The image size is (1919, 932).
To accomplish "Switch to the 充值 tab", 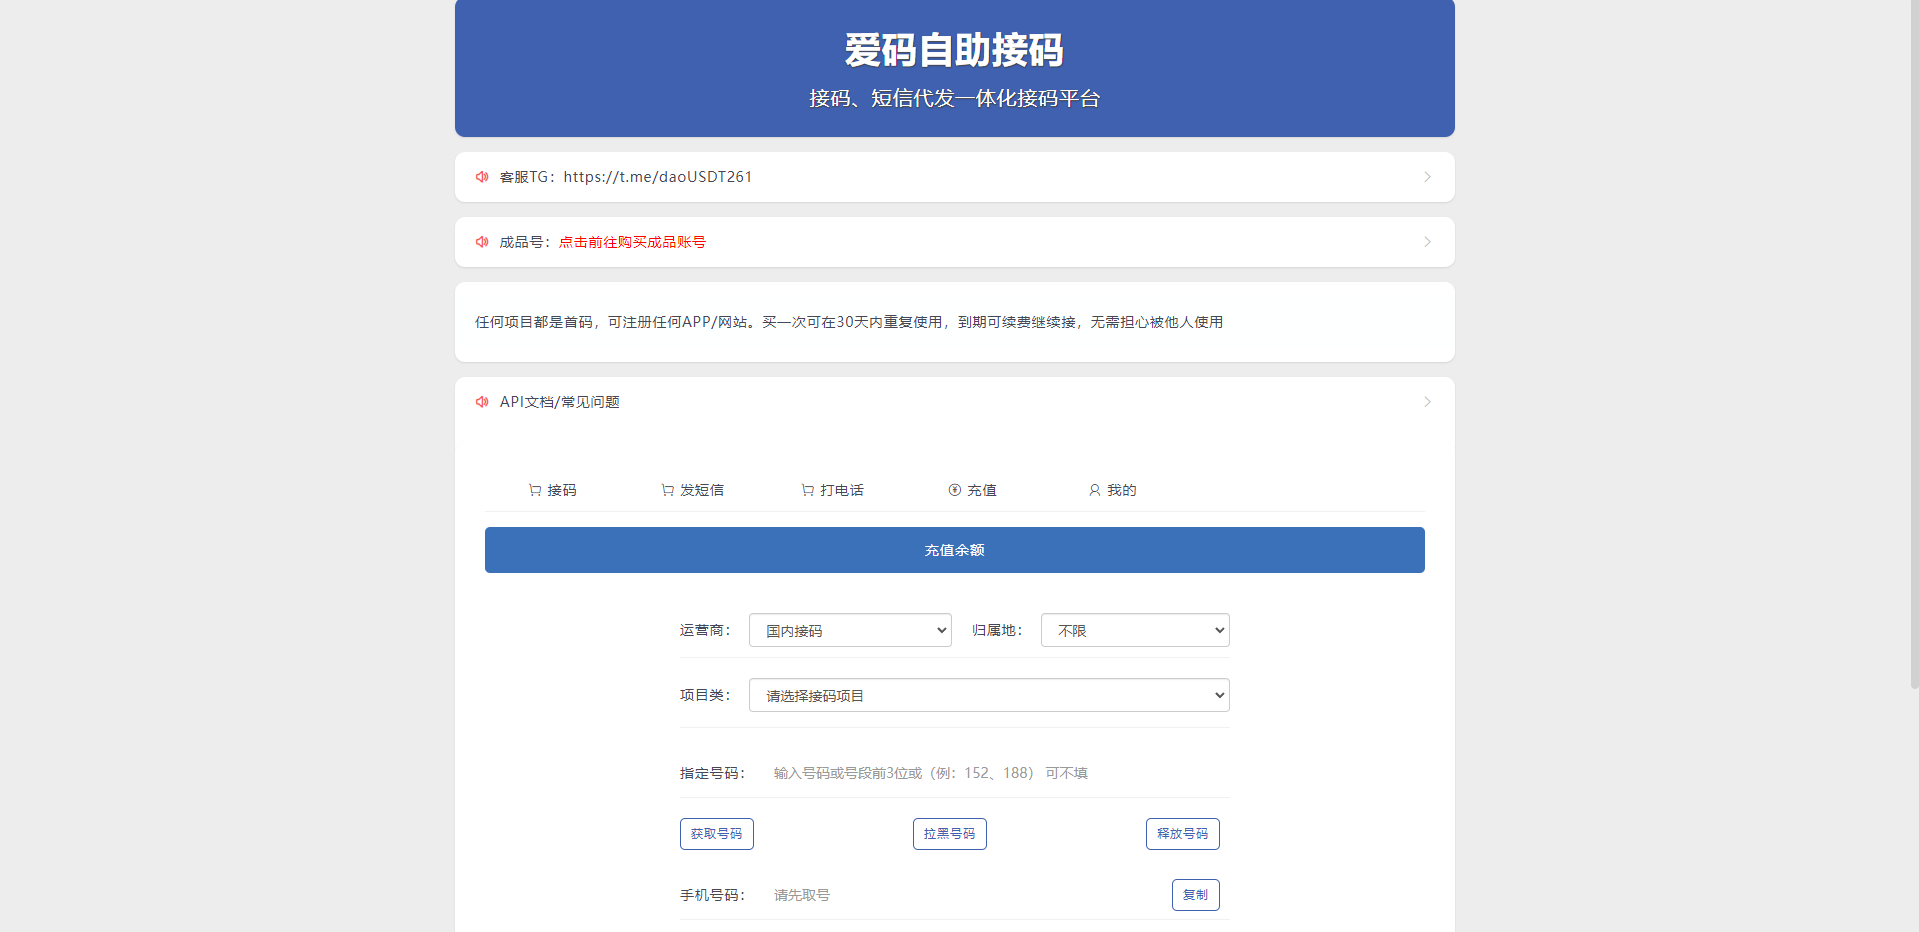I will (973, 490).
